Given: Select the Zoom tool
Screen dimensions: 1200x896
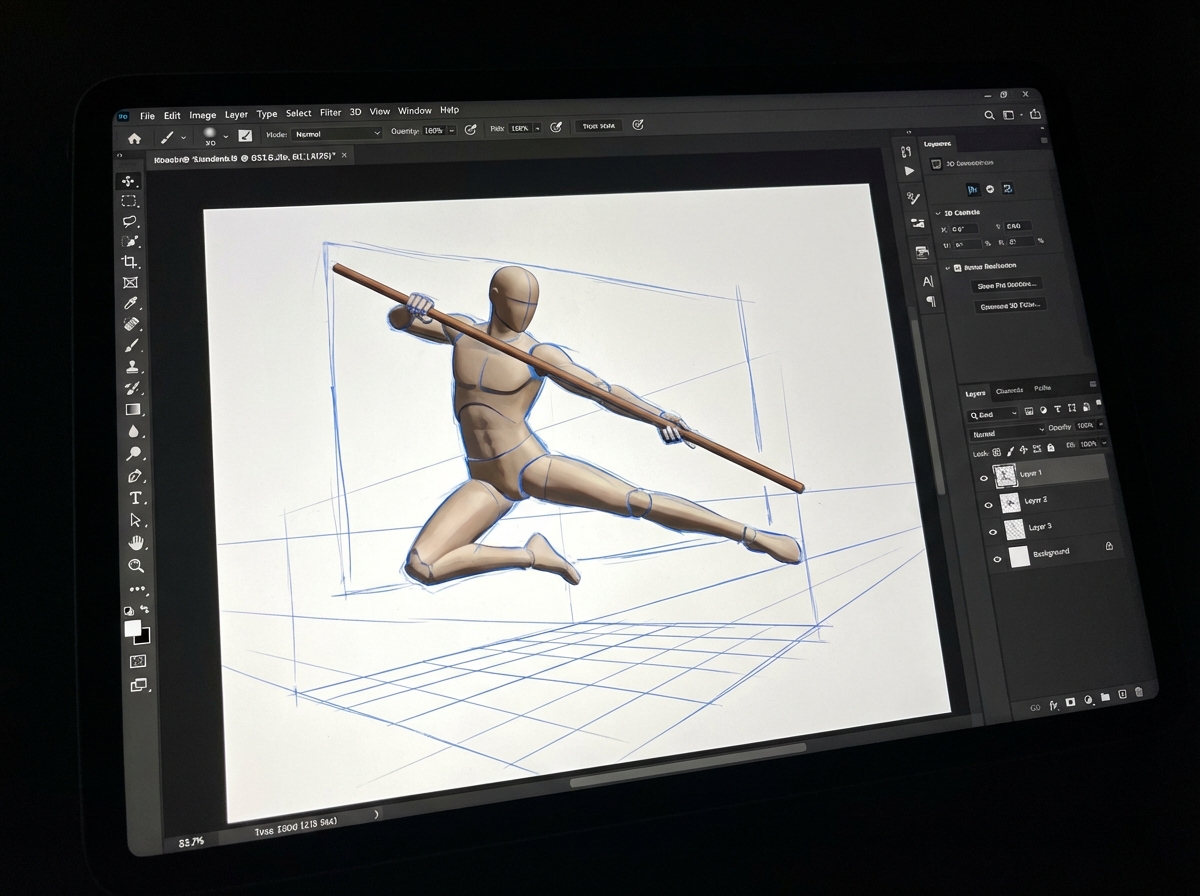Looking at the screenshot, I should [x=136, y=567].
